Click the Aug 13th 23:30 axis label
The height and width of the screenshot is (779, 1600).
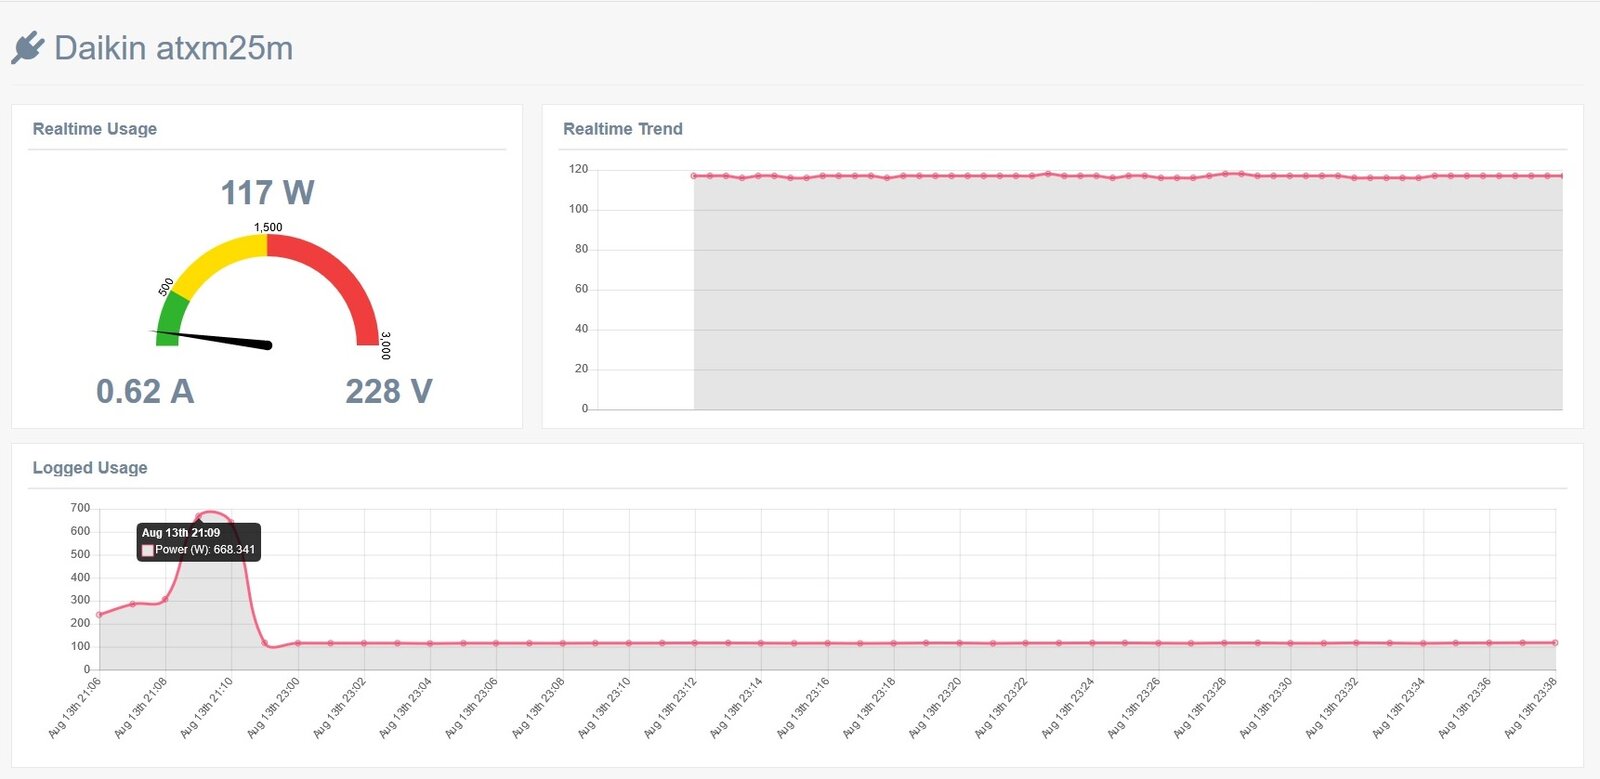coord(1266,708)
